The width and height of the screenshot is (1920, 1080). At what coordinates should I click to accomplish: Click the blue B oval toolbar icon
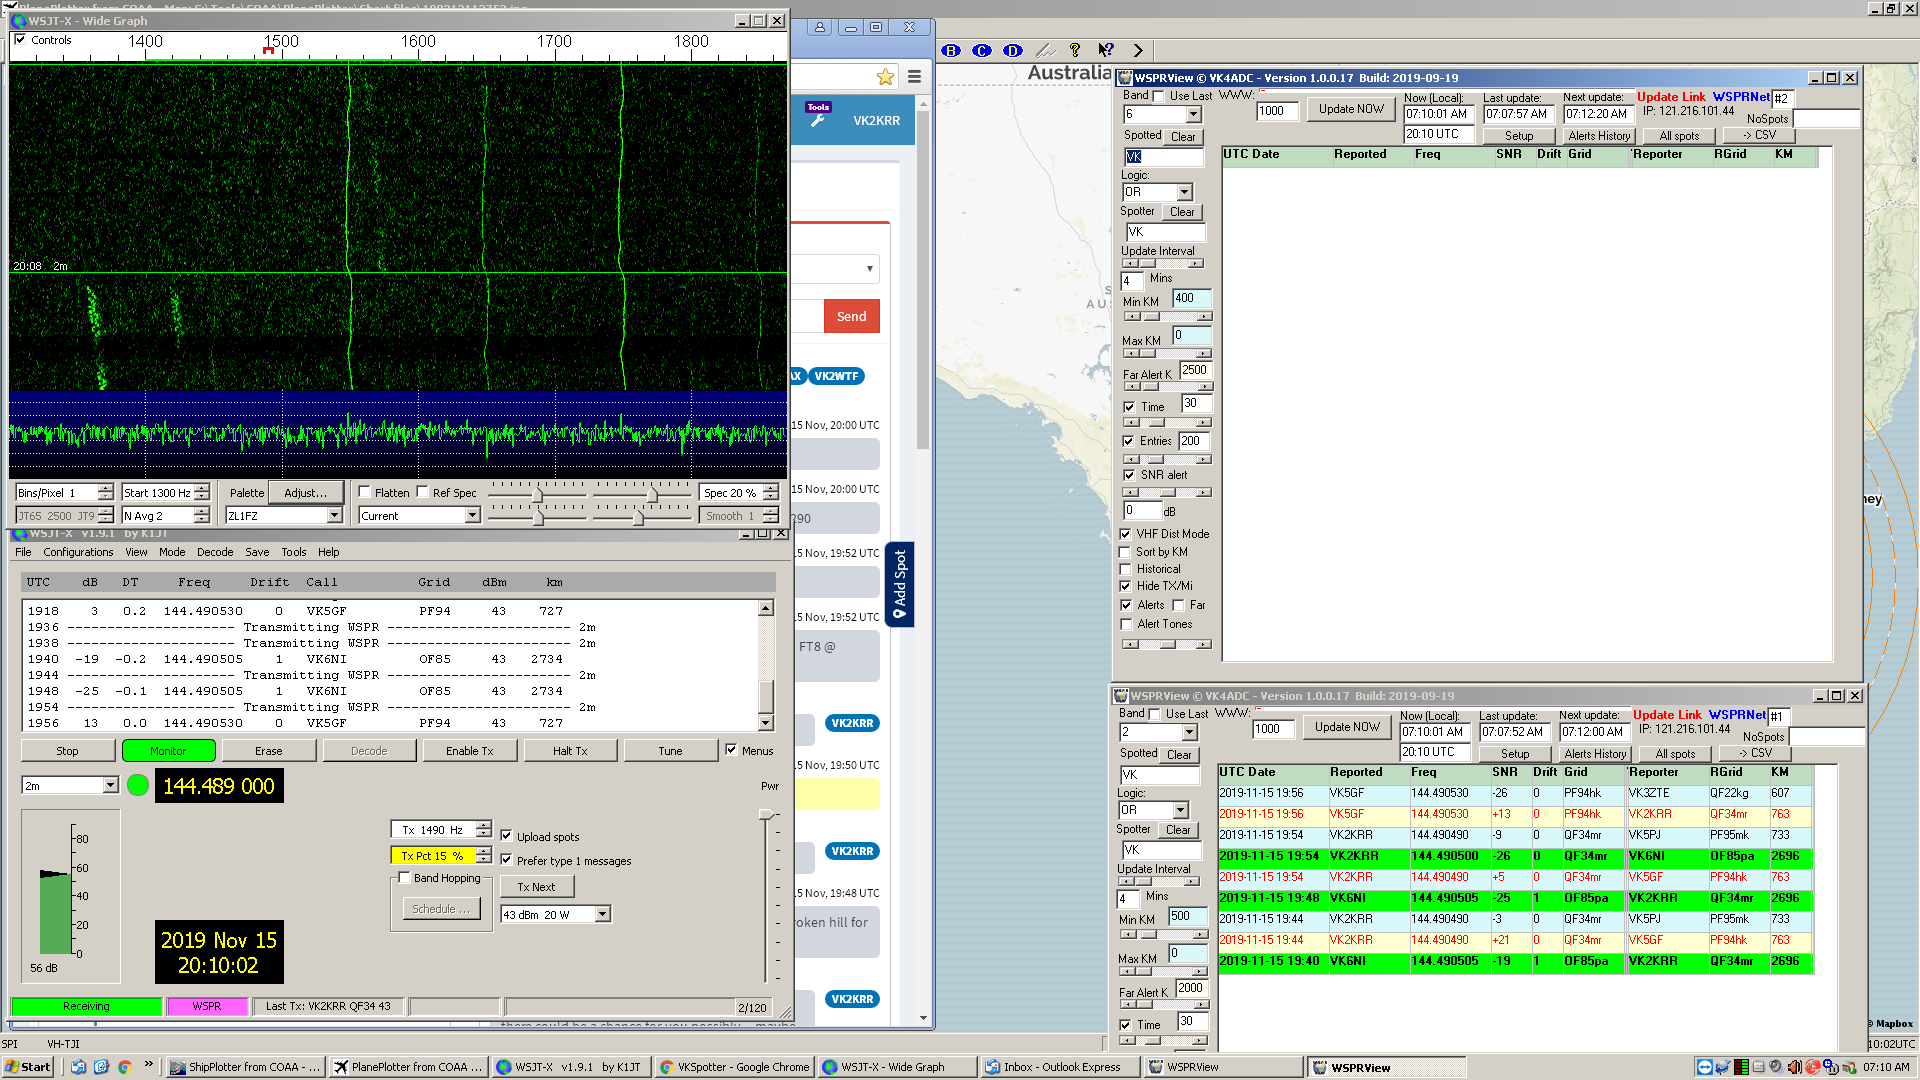coord(951,50)
